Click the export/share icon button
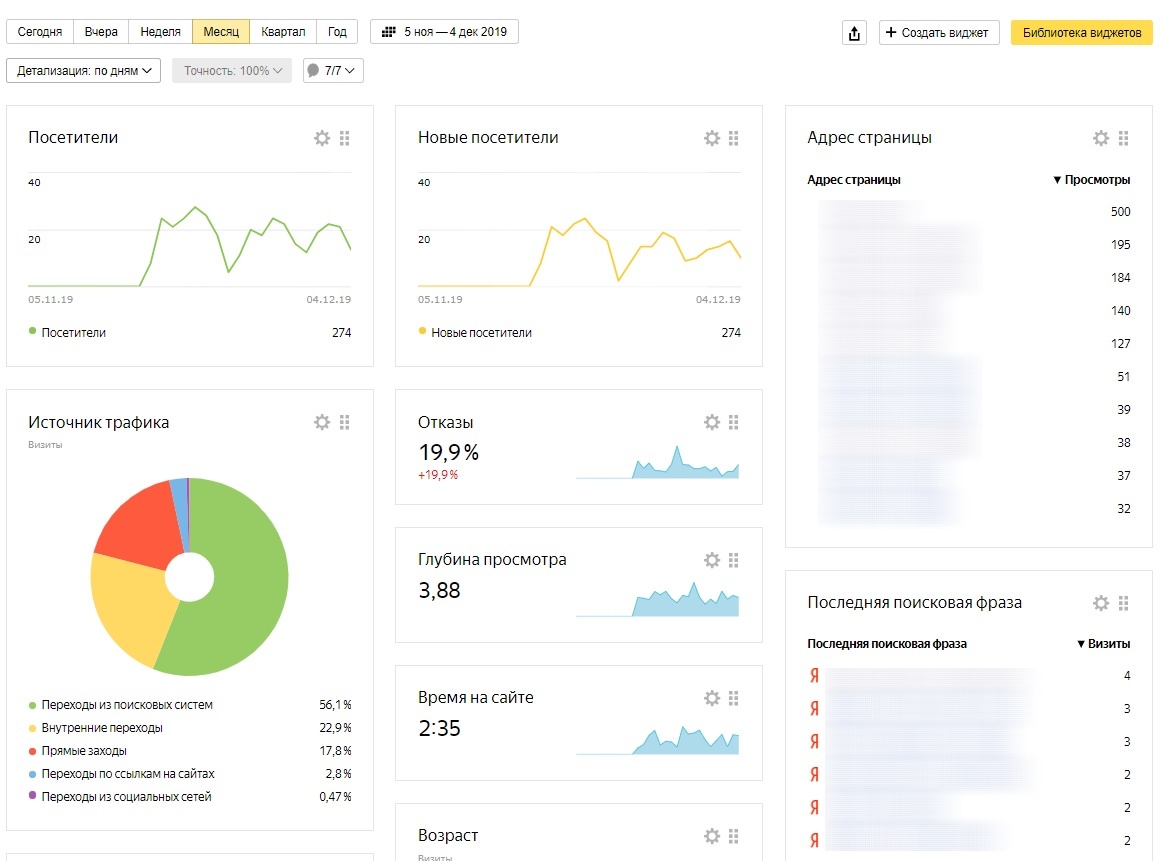1165x861 pixels. [854, 33]
